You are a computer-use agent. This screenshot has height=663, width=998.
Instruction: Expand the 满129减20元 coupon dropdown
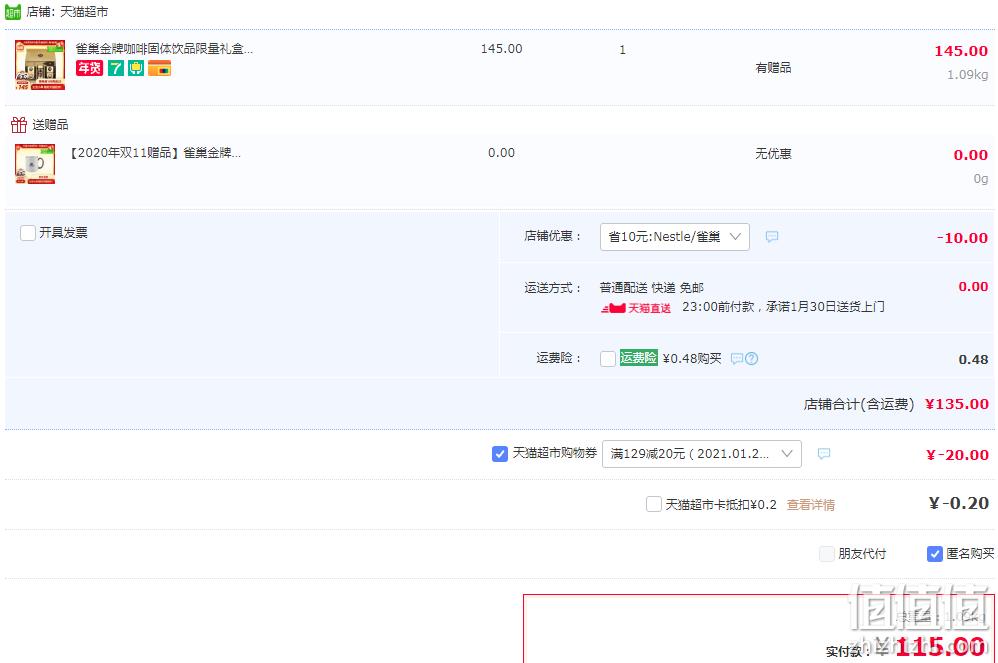coord(701,454)
